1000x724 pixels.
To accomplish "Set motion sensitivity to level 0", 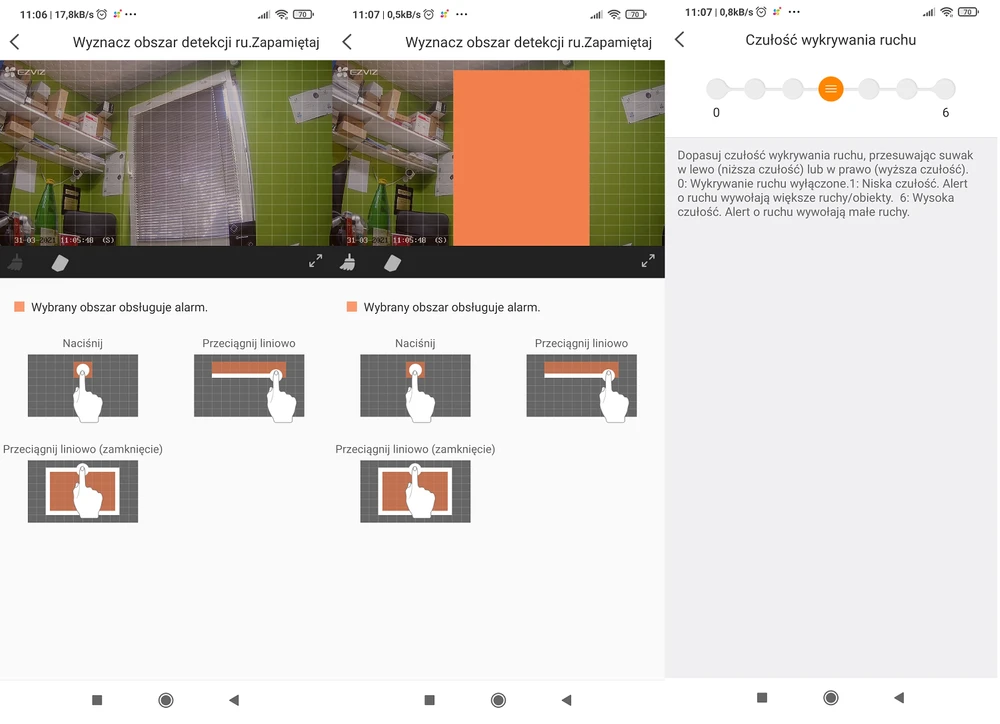I will [x=717, y=89].
